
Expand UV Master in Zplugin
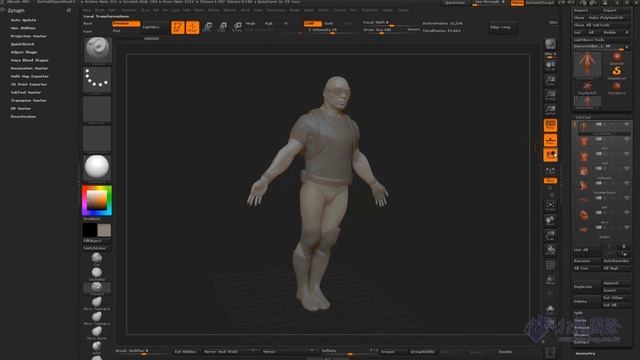click(x=21, y=108)
